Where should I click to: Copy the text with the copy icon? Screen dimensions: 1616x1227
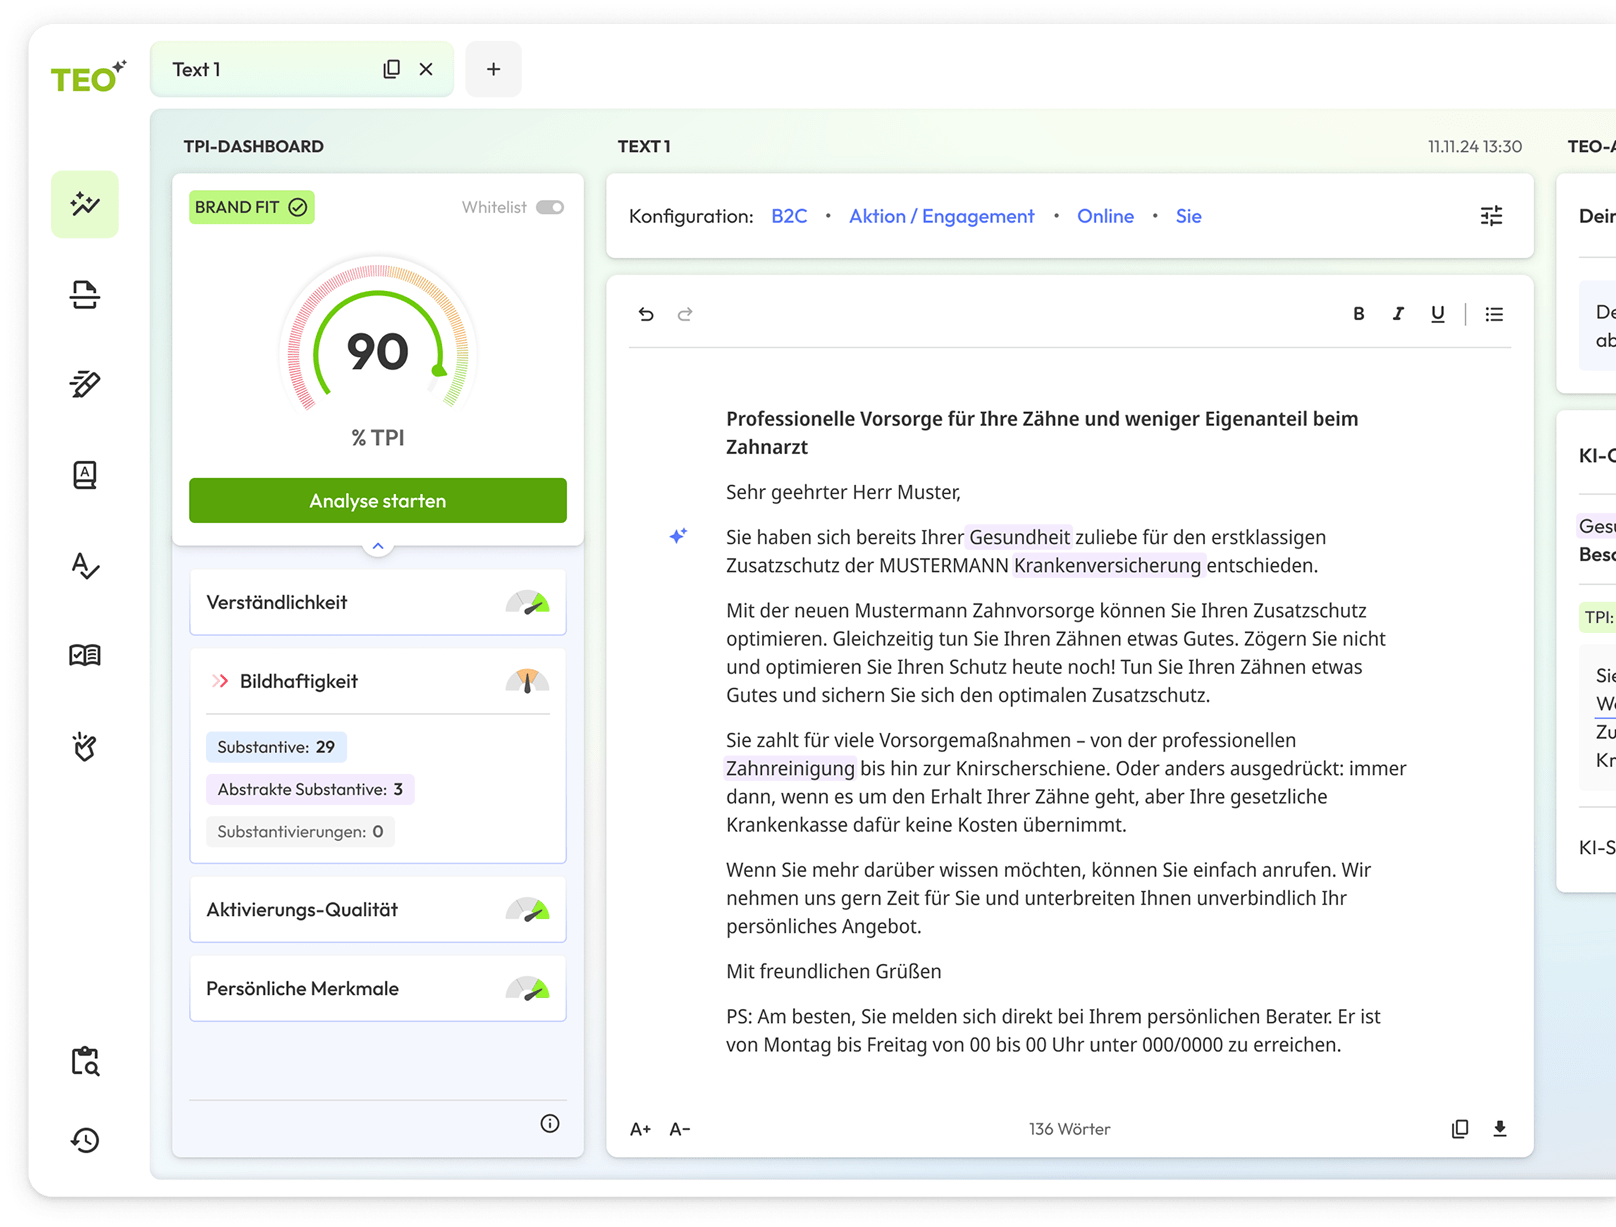[1460, 1129]
